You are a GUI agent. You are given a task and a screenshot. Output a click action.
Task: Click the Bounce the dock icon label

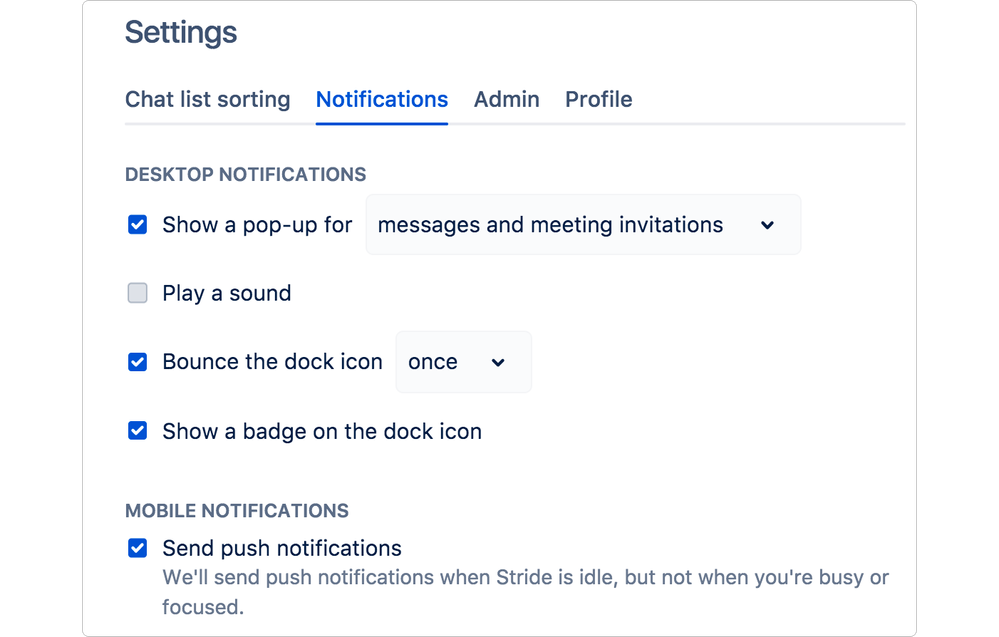tap(271, 362)
